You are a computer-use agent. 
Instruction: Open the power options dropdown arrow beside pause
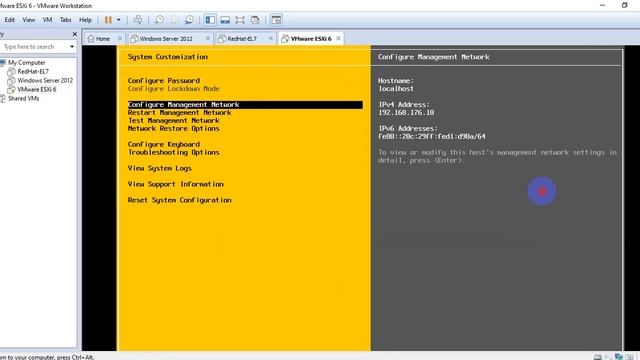119,20
